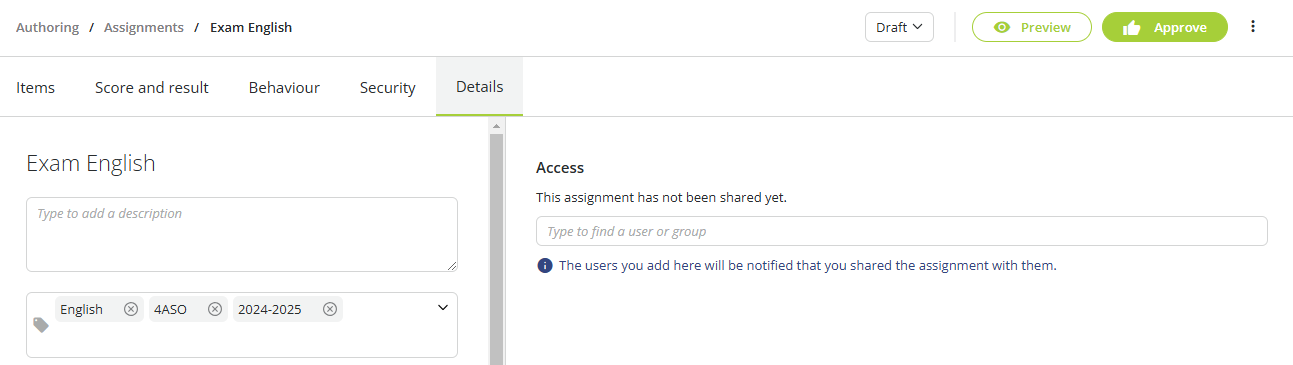Click the thumbs-up icon in Approve

pos(1132,28)
